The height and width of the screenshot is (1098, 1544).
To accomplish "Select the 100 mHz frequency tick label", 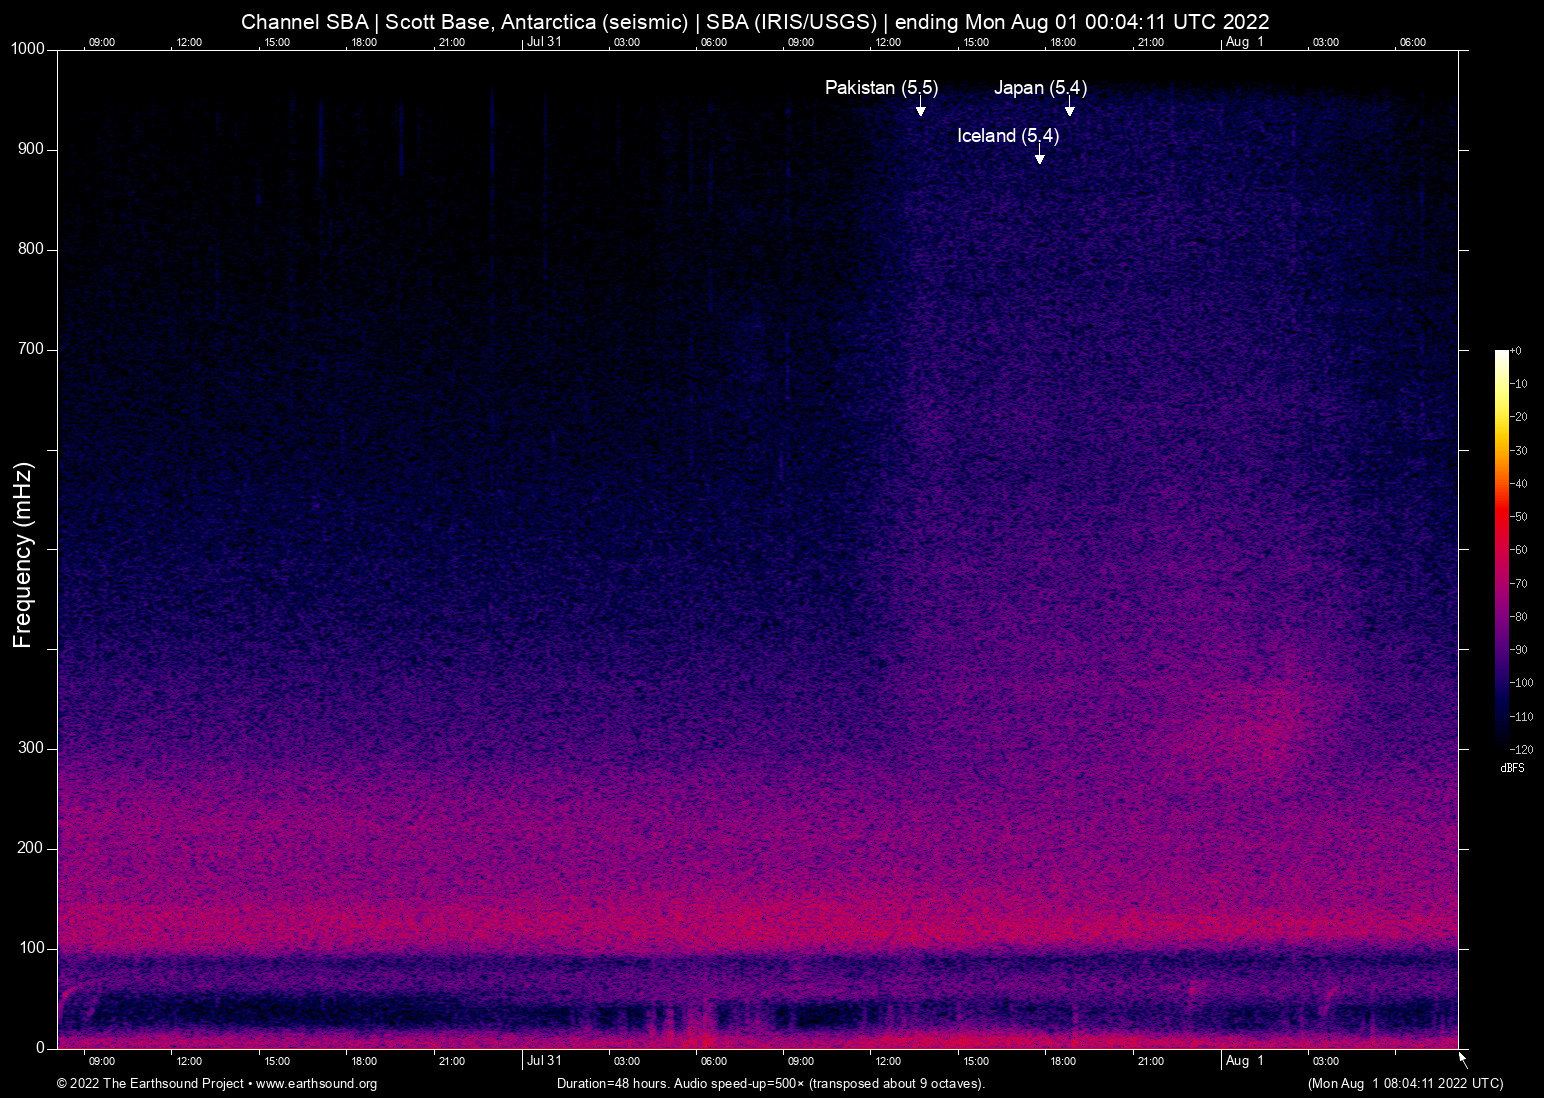I will [33, 946].
